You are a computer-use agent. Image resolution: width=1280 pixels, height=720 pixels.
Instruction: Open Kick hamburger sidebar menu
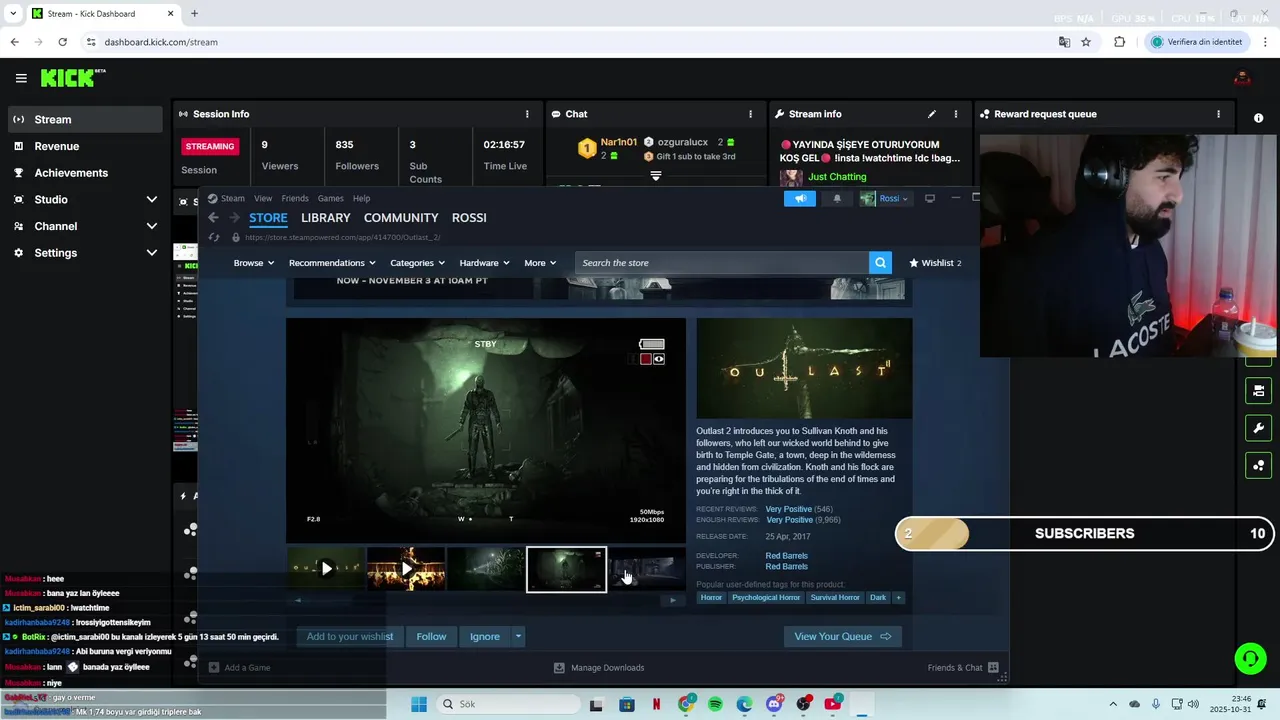click(x=21, y=78)
